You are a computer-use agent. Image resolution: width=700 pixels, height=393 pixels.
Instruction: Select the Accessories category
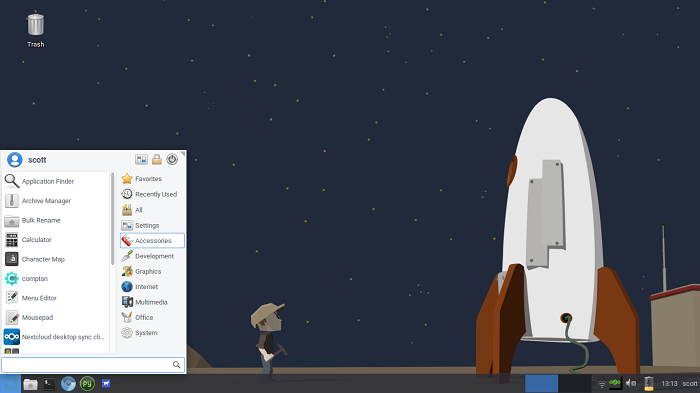click(x=152, y=241)
